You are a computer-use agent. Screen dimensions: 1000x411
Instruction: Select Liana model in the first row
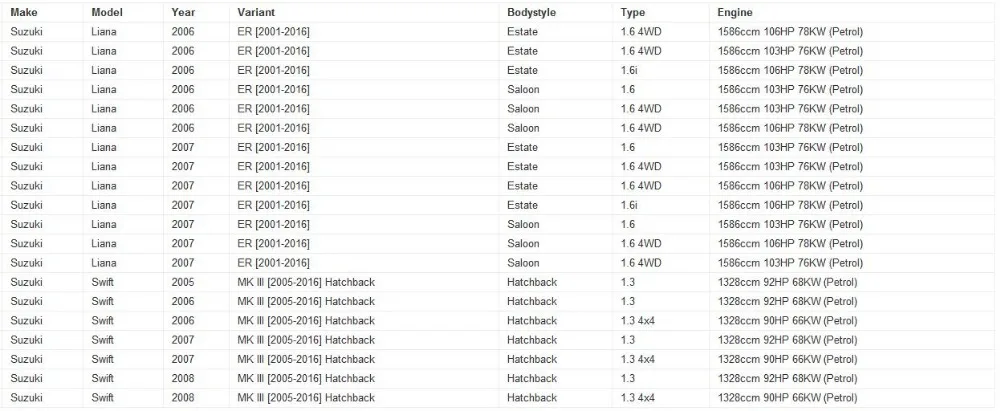tap(104, 32)
